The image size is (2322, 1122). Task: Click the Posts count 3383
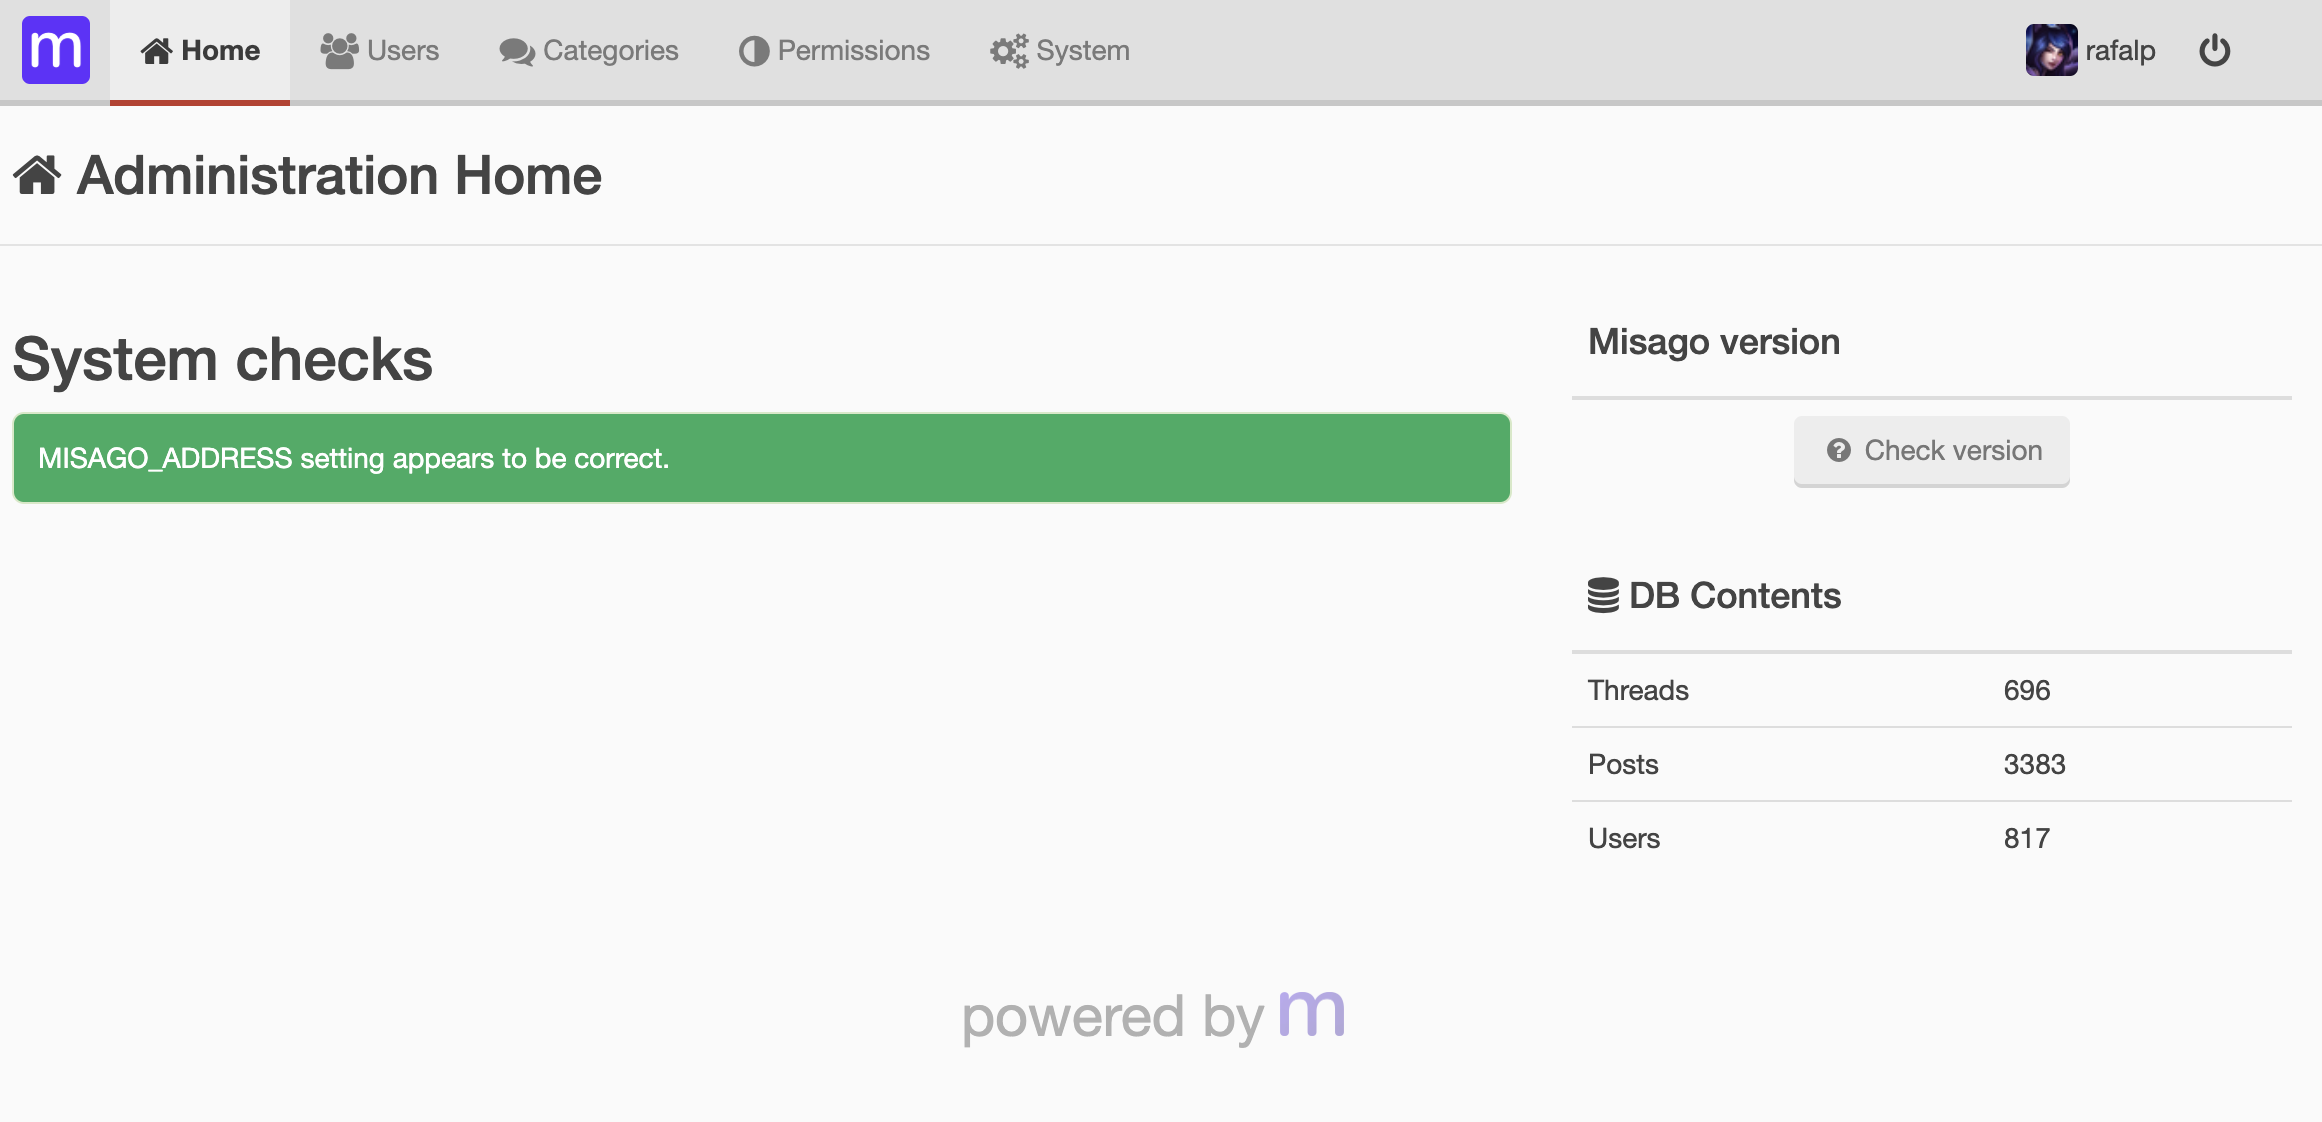click(x=2034, y=764)
